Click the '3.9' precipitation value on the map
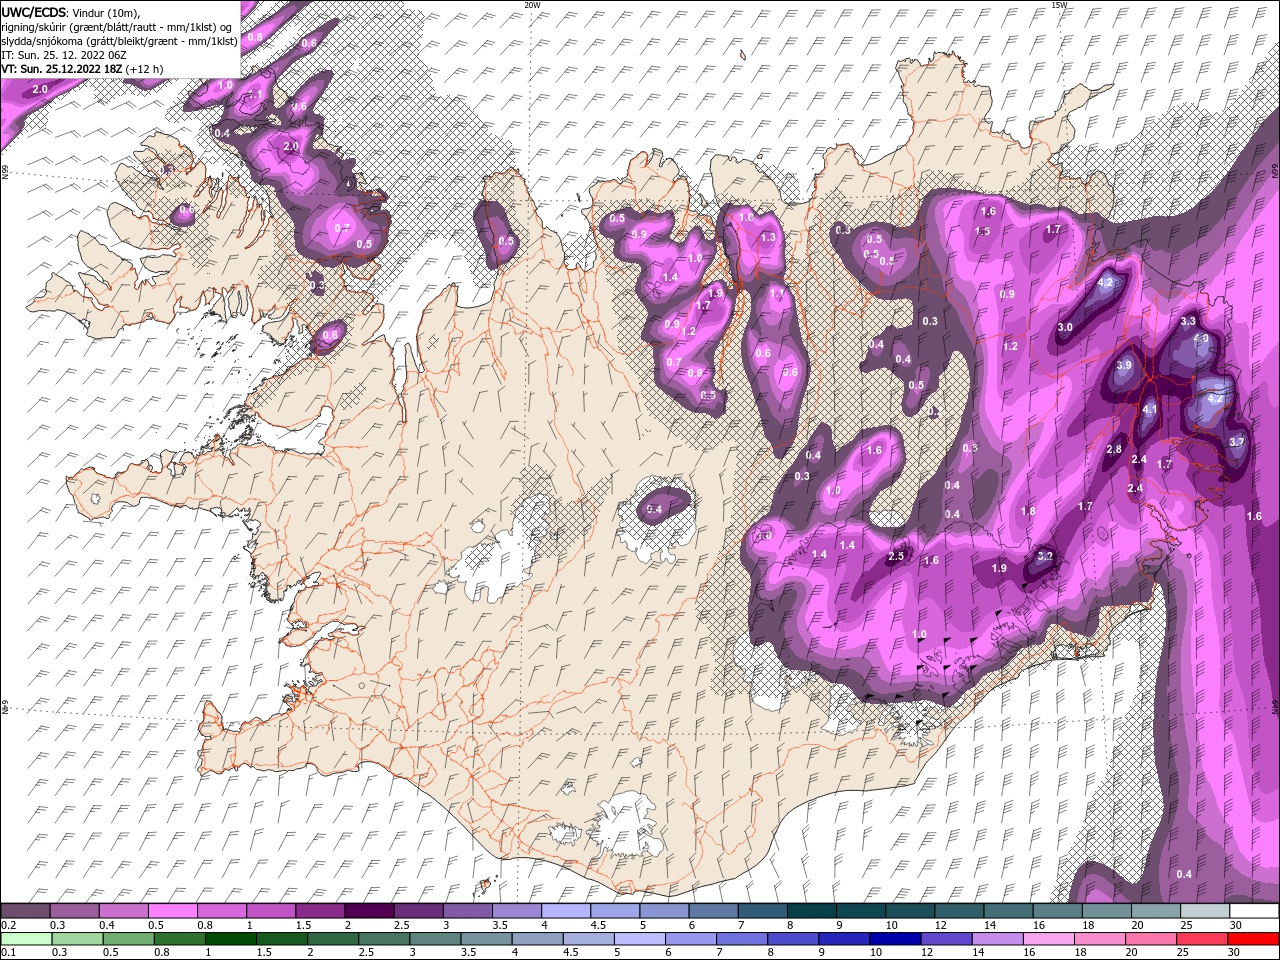Viewport: 1280px width, 960px height. tap(1124, 366)
